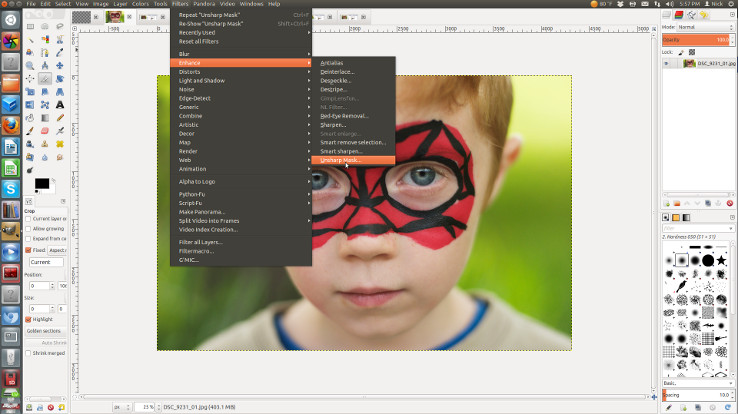Click the Auto Shrink button

coord(46,343)
